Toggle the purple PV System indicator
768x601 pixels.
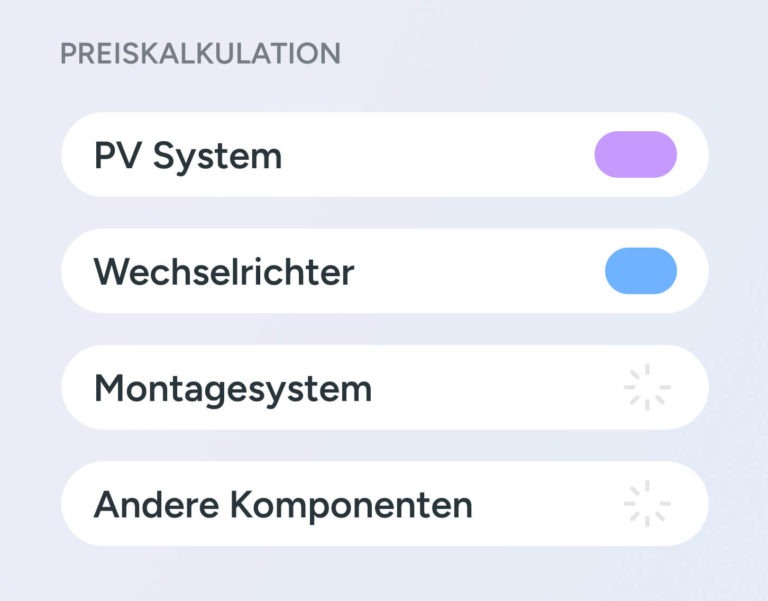635,155
